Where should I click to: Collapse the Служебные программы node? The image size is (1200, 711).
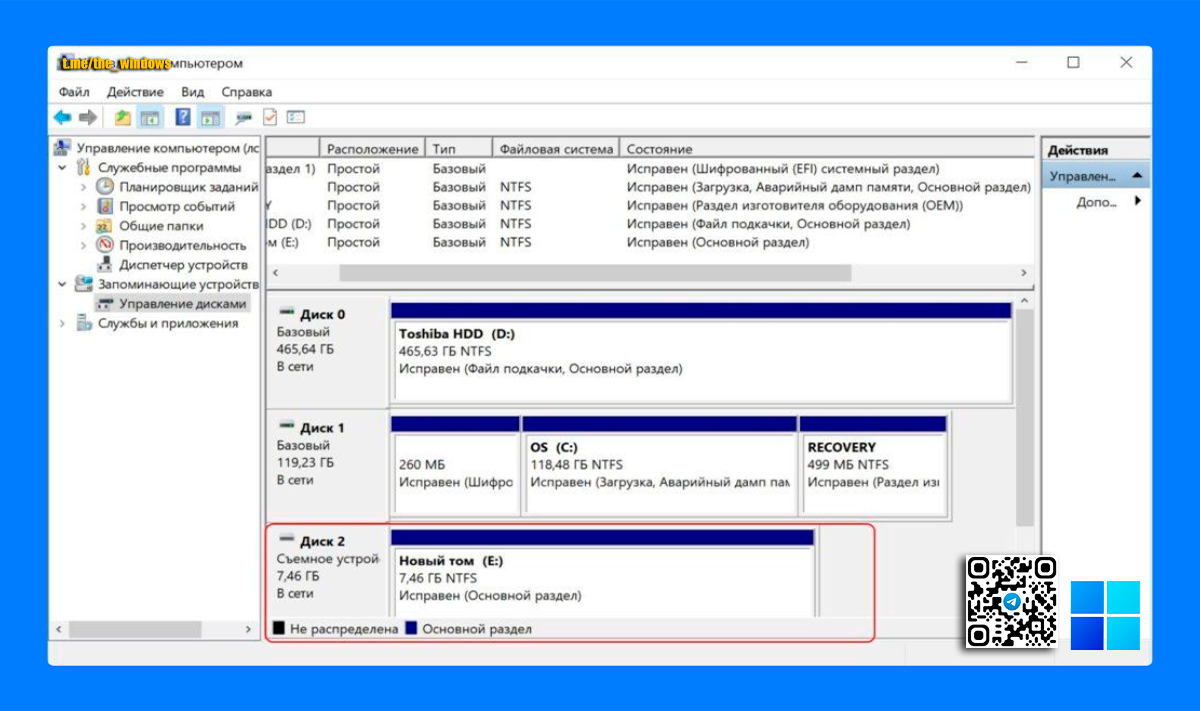click(x=62, y=168)
